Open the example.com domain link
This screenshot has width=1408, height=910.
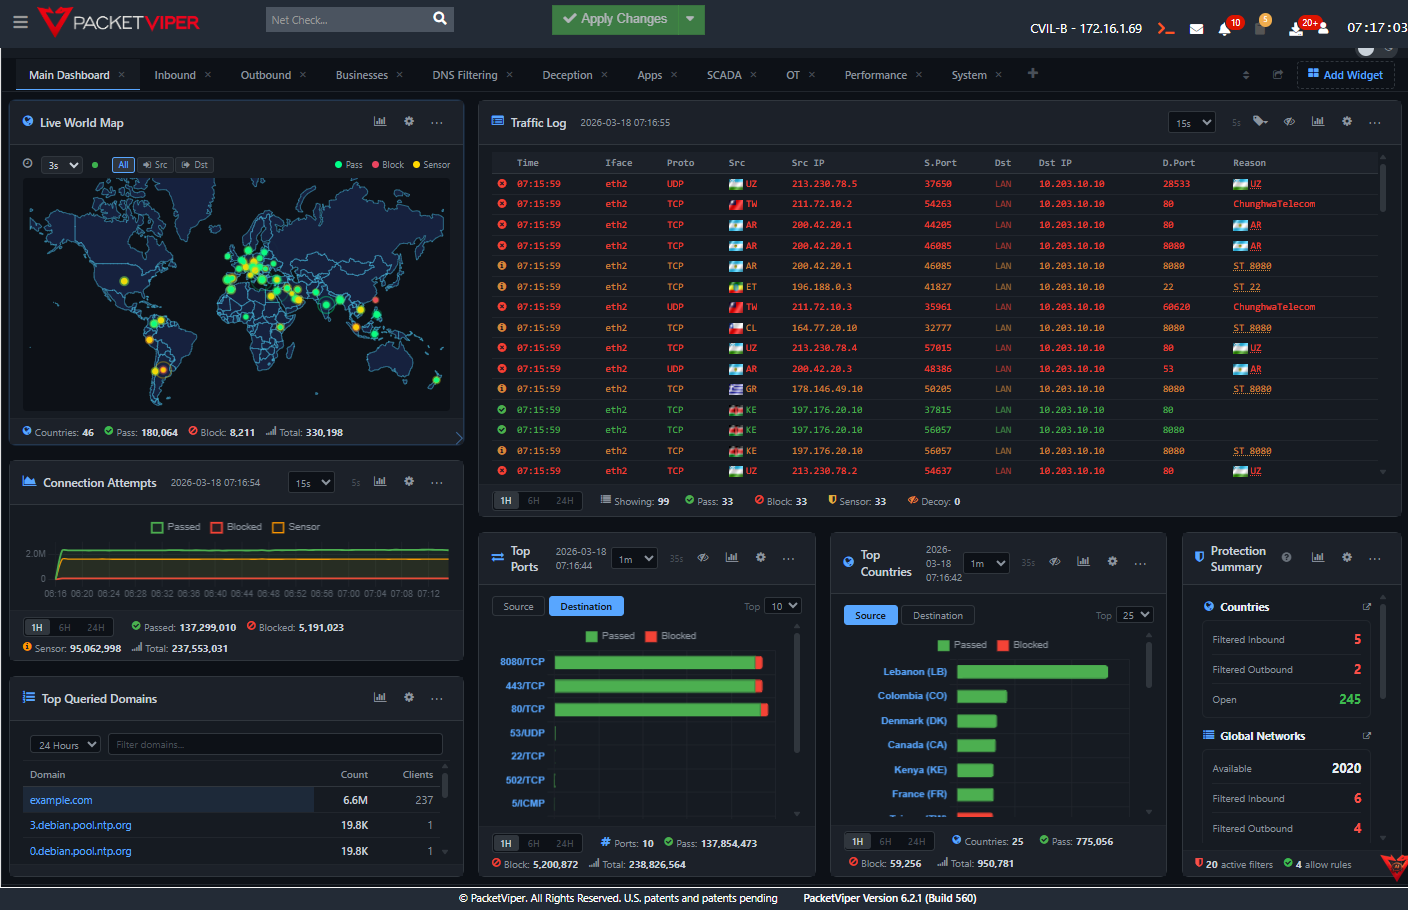[x=61, y=799]
